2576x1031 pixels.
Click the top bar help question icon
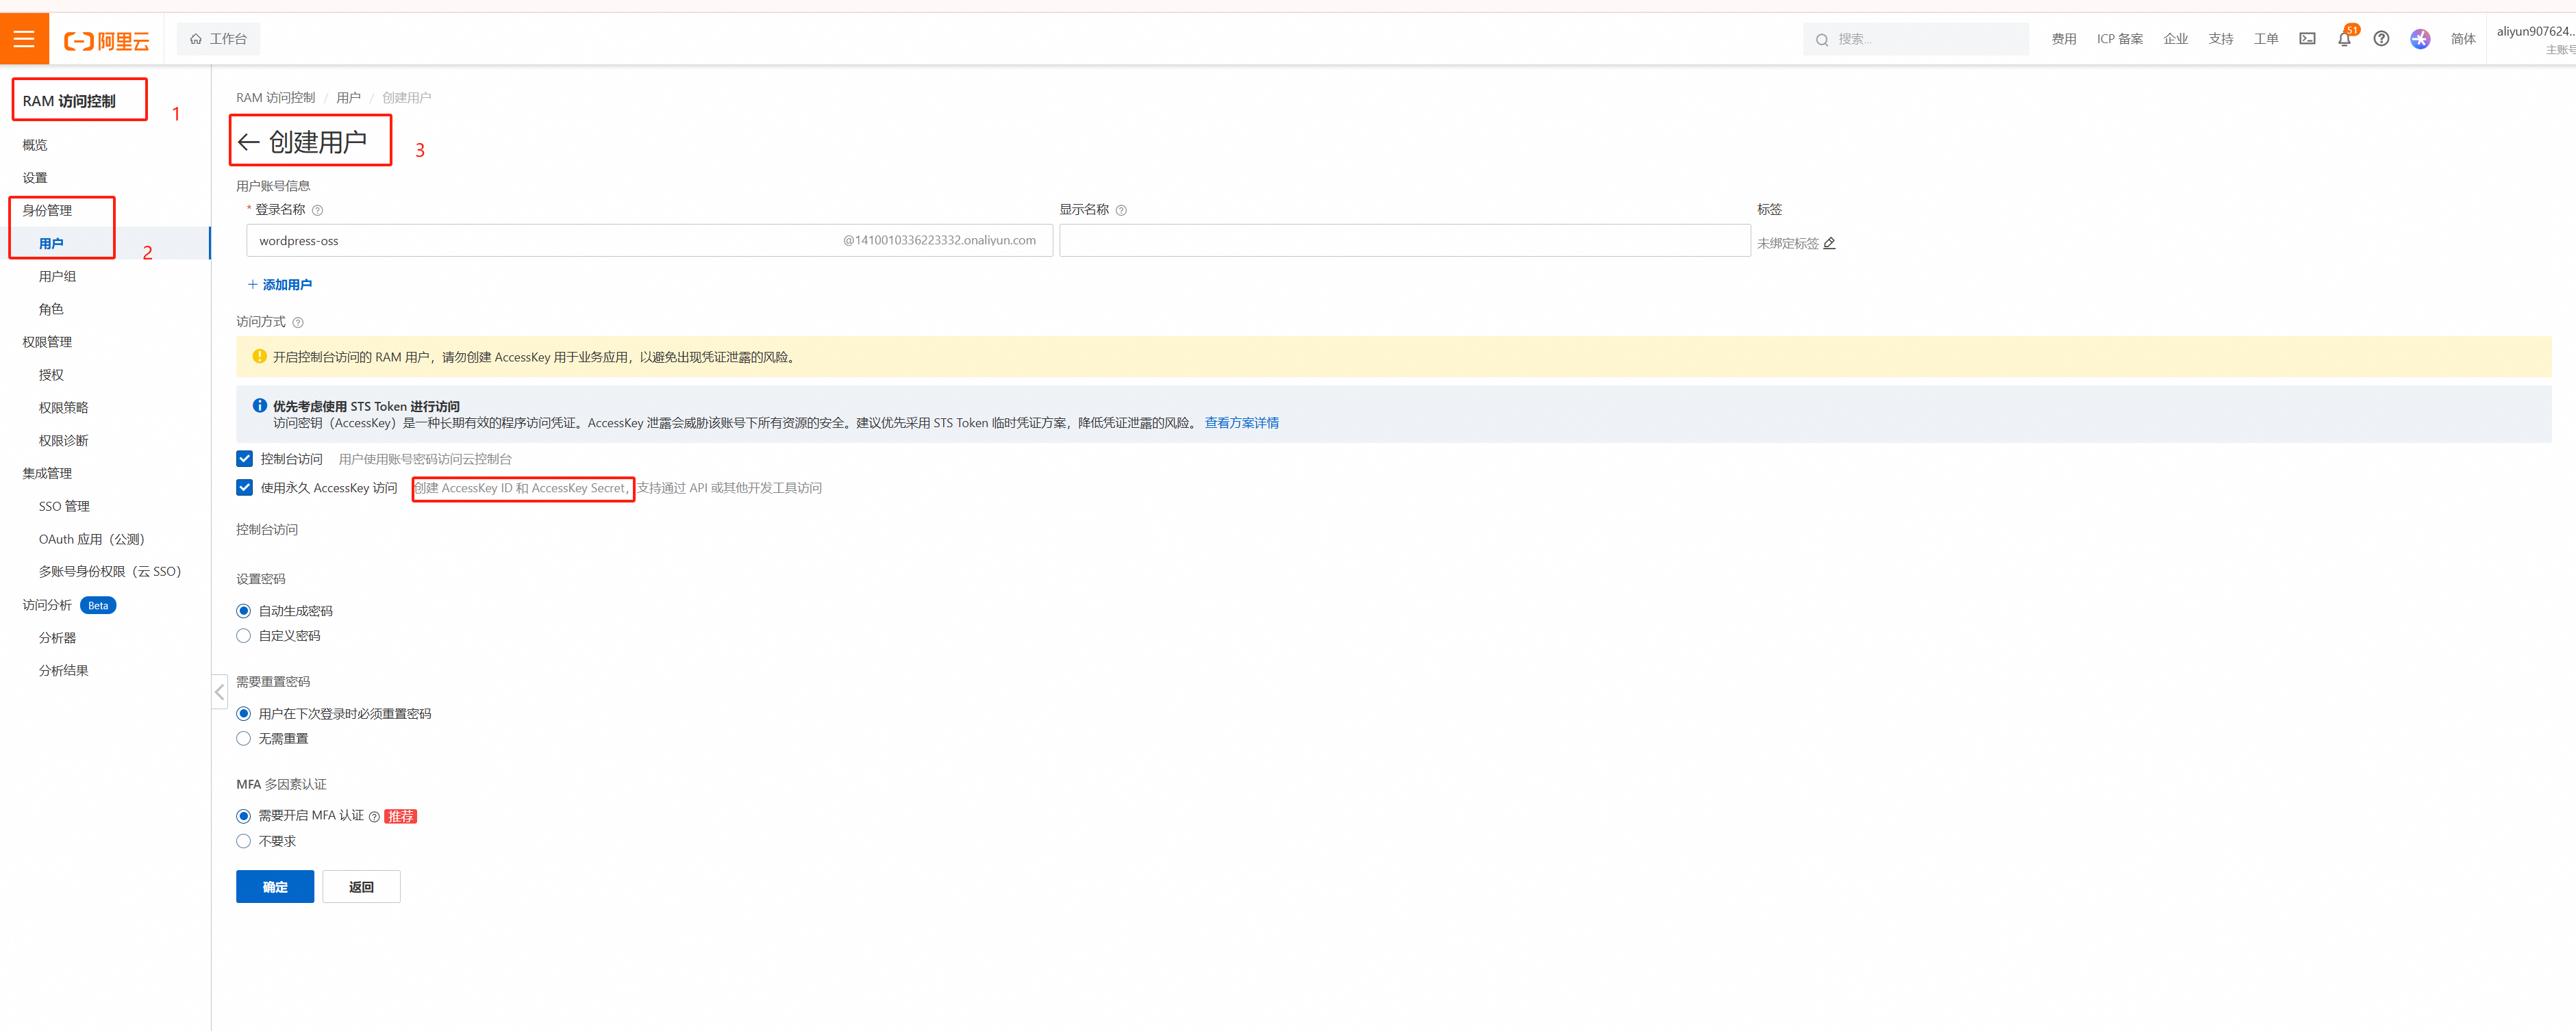click(x=2381, y=39)
